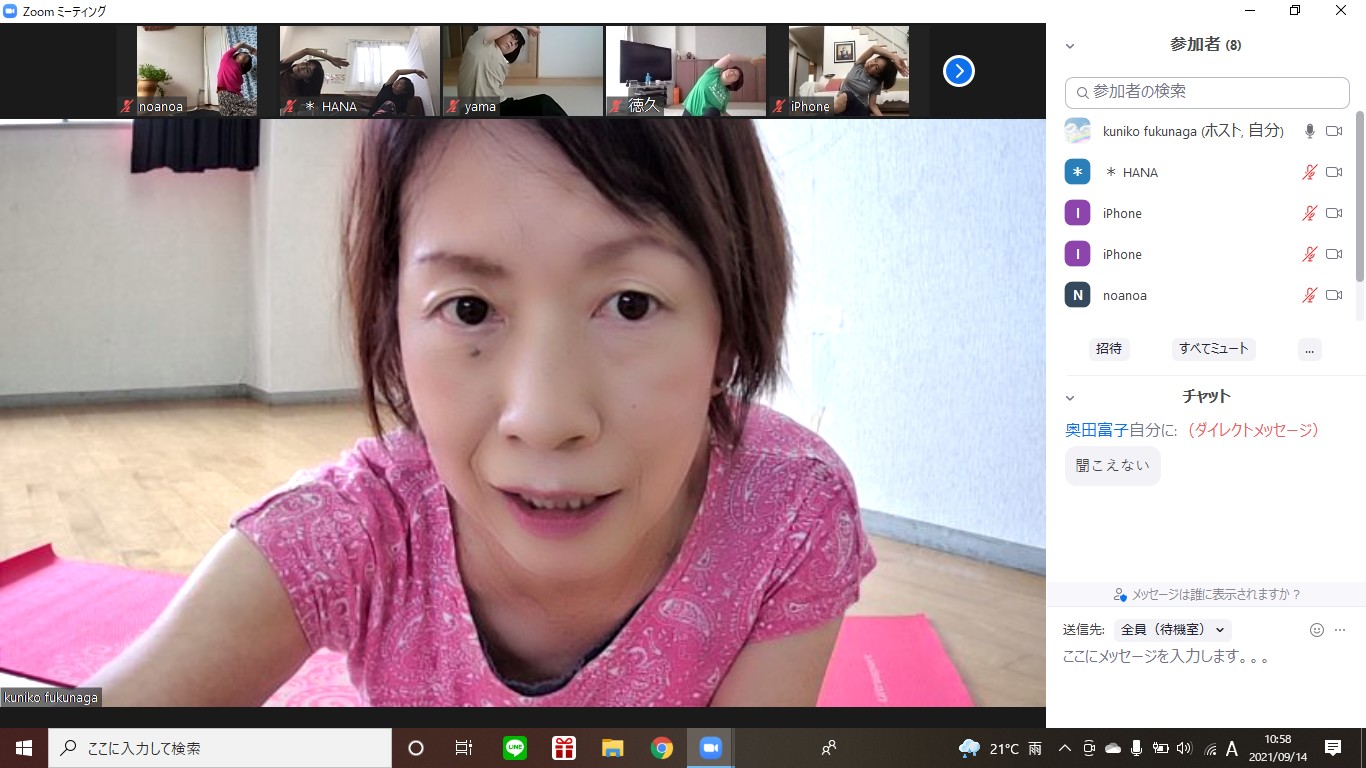Open Wi-Fi network tray icon
The image size is (1366, 768).
pos(1210,748)
